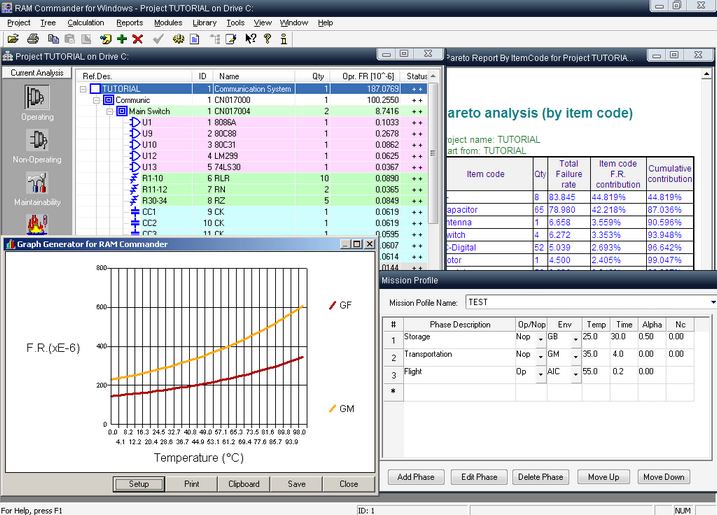Click Delete Phase button

[540, 477]
